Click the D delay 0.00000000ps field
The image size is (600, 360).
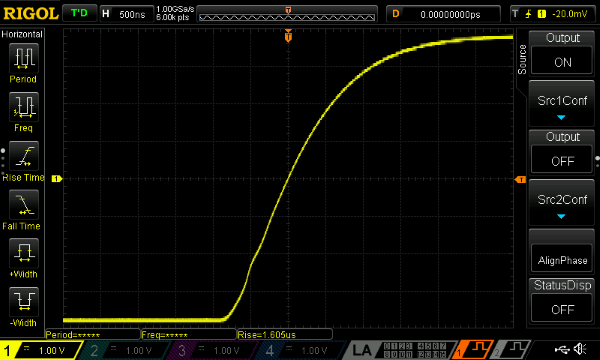443,14
